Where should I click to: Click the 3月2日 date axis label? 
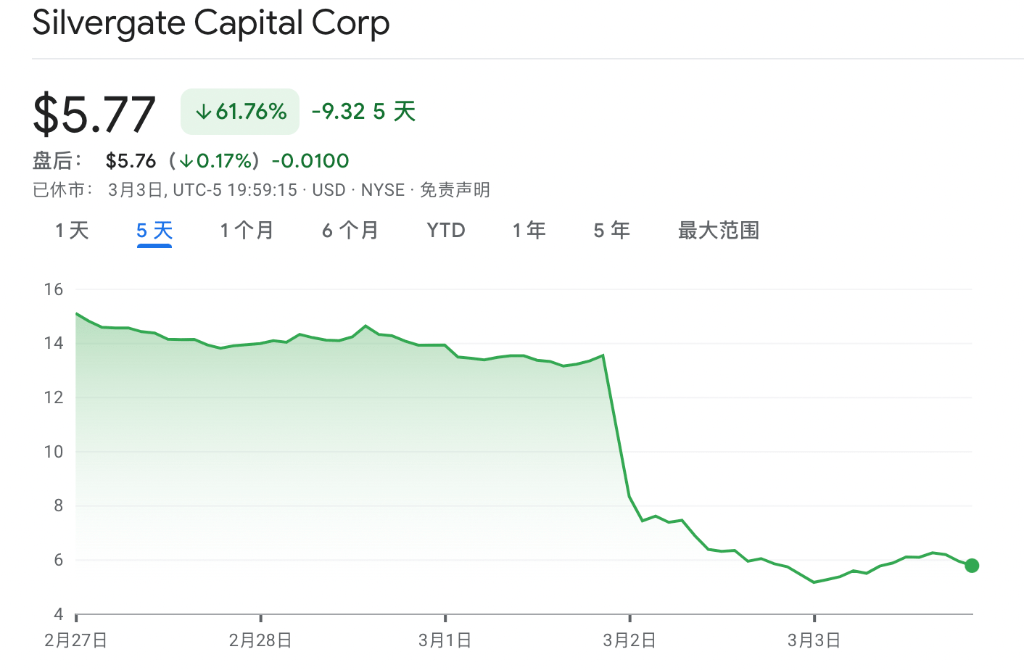(x=629, y=639)
